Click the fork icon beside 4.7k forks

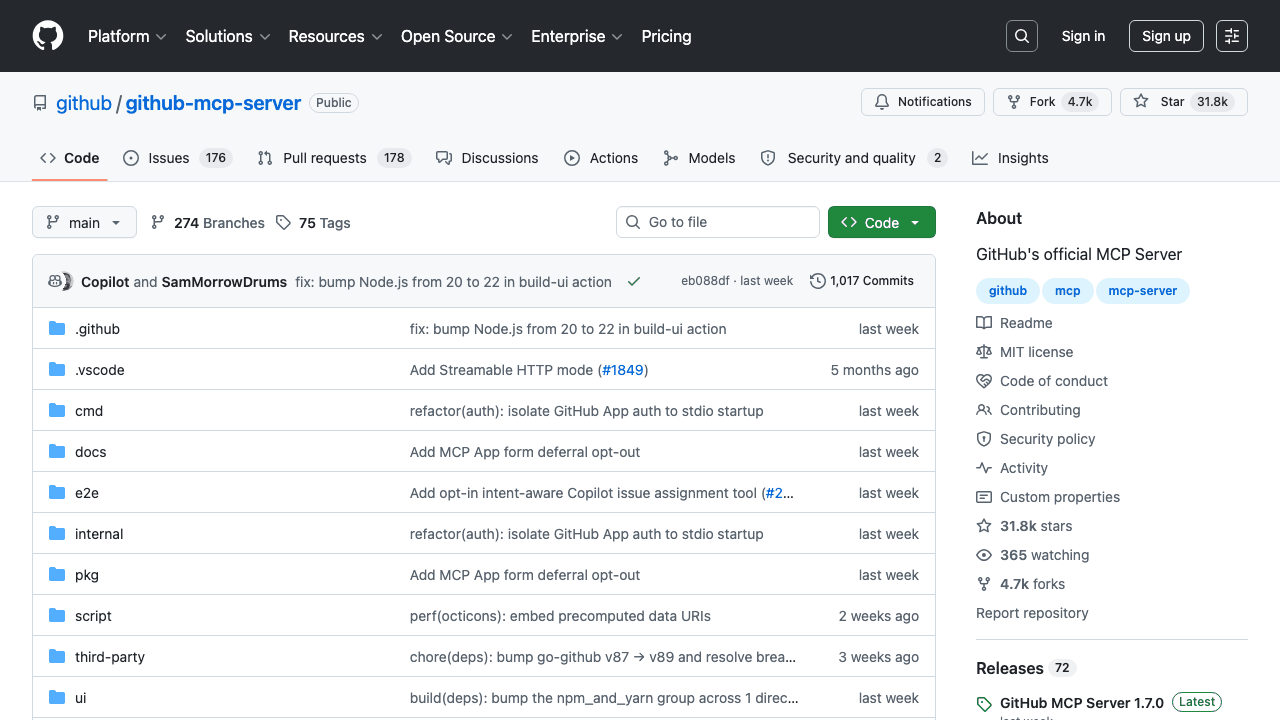pyautogui.click(x=984, y=584)
